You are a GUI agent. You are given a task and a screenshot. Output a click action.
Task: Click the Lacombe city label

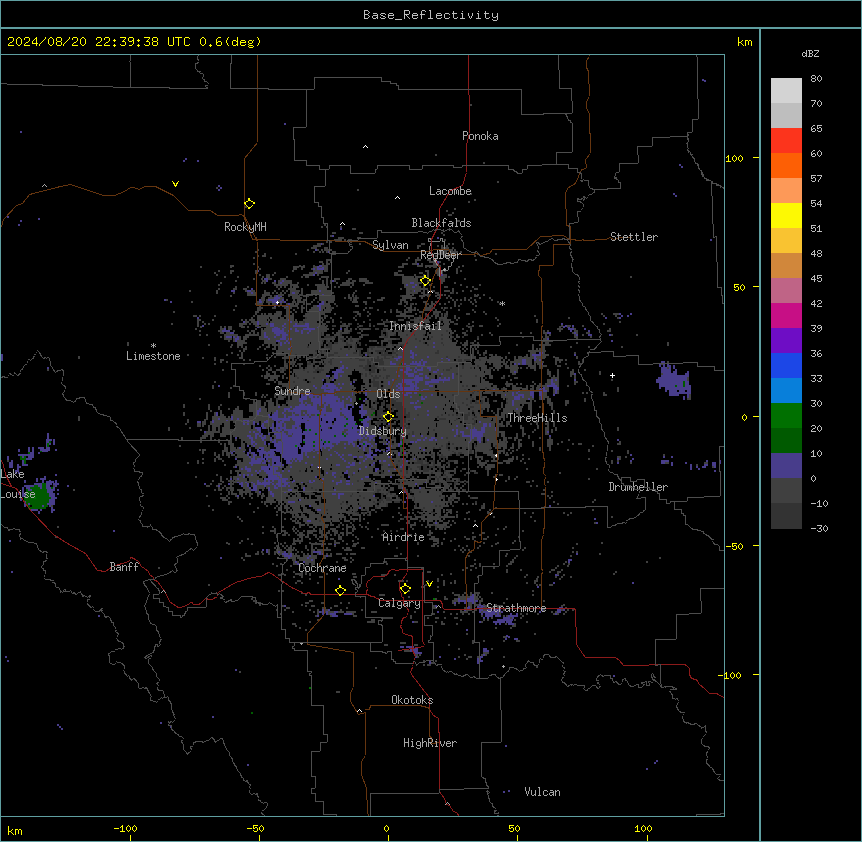(x=450, y=191)
